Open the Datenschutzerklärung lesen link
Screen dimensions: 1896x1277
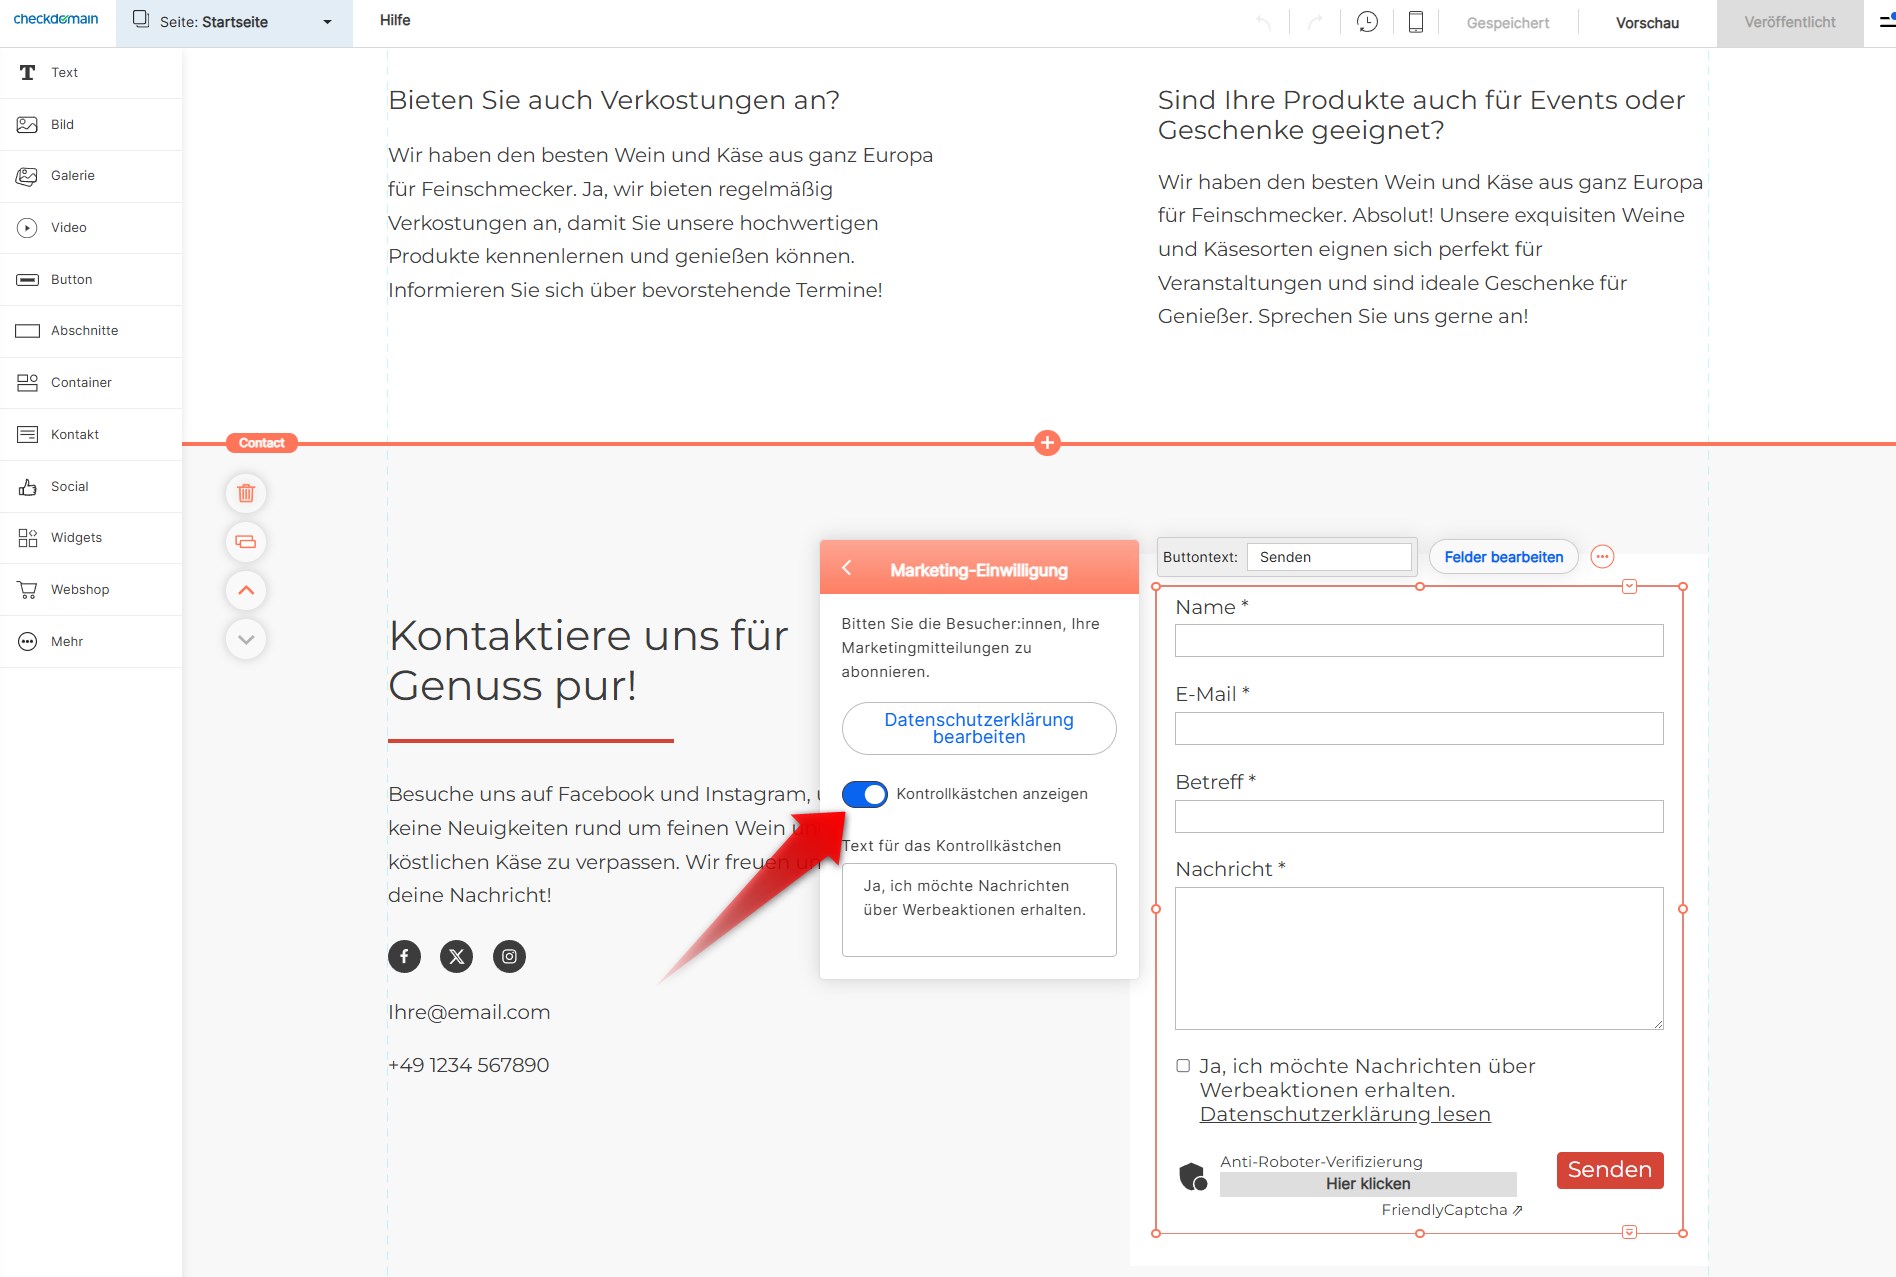(x=1344, y=1114)
